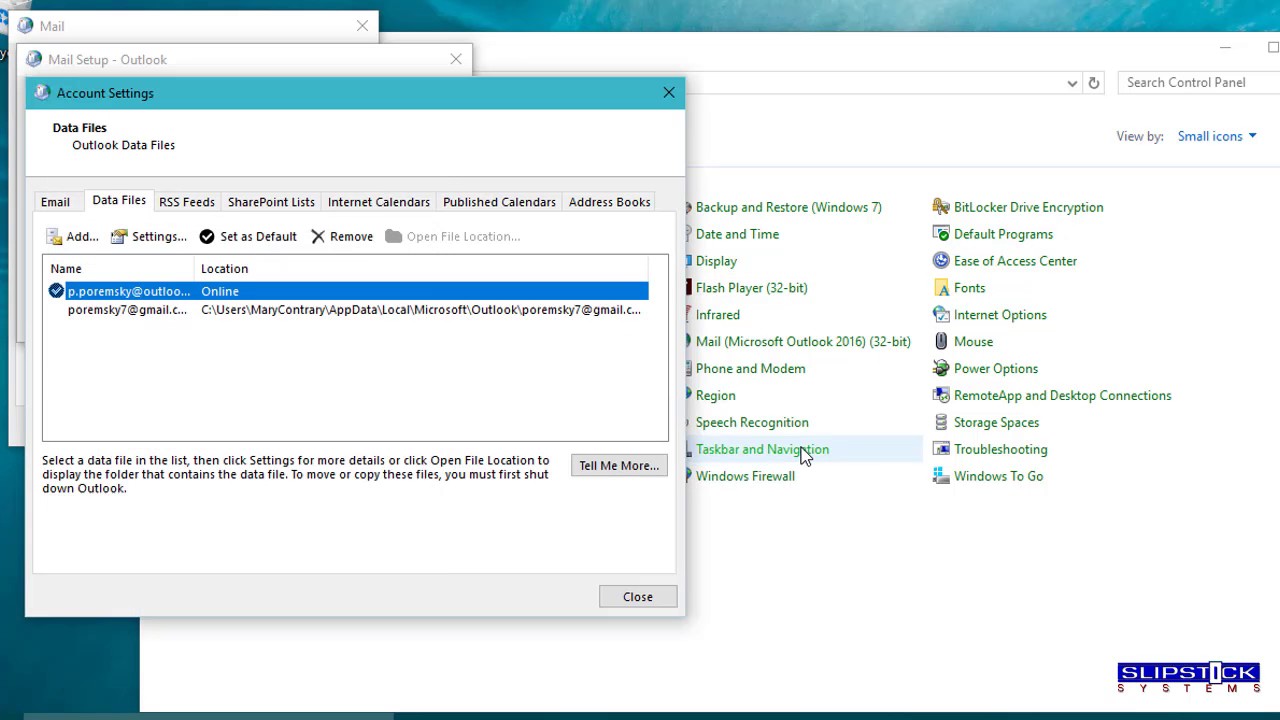Open Taskbar and Navigation
This screenshot has width=1280, height=720.
(x=762, y=450)
